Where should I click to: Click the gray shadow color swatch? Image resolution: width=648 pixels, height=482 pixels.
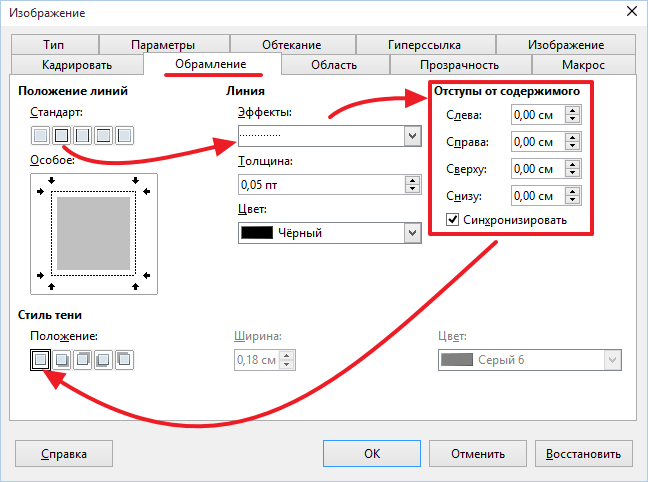pos(457,360)
